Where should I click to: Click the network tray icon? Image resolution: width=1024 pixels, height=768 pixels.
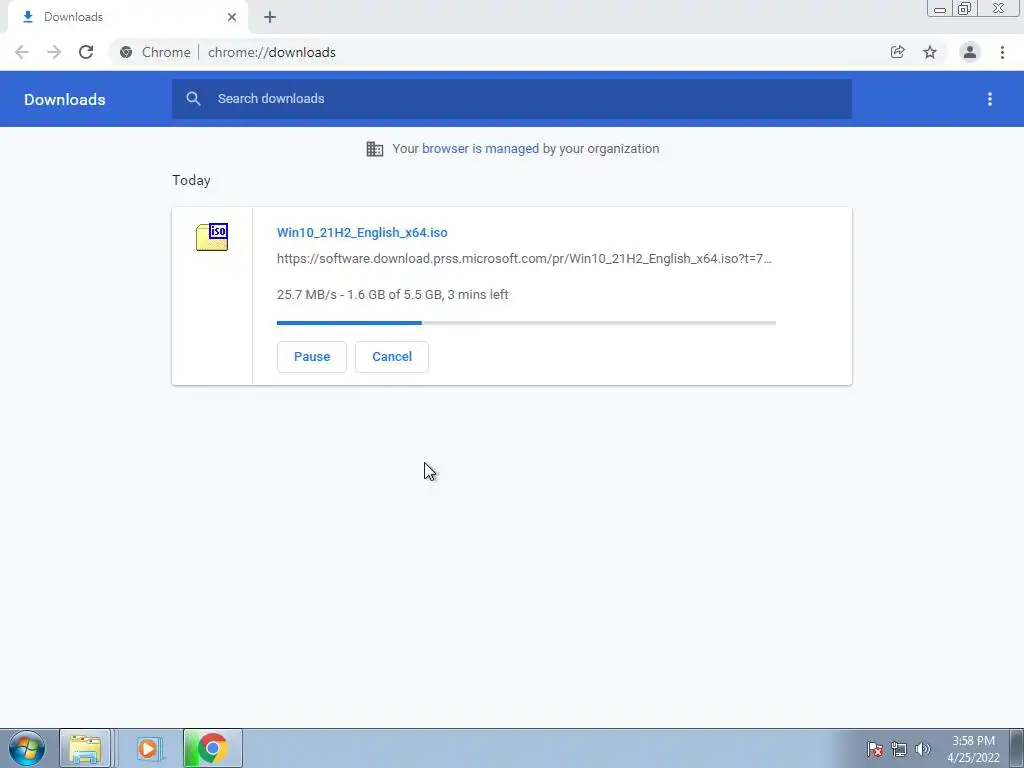pyautogui.click(x=899, y=749)
